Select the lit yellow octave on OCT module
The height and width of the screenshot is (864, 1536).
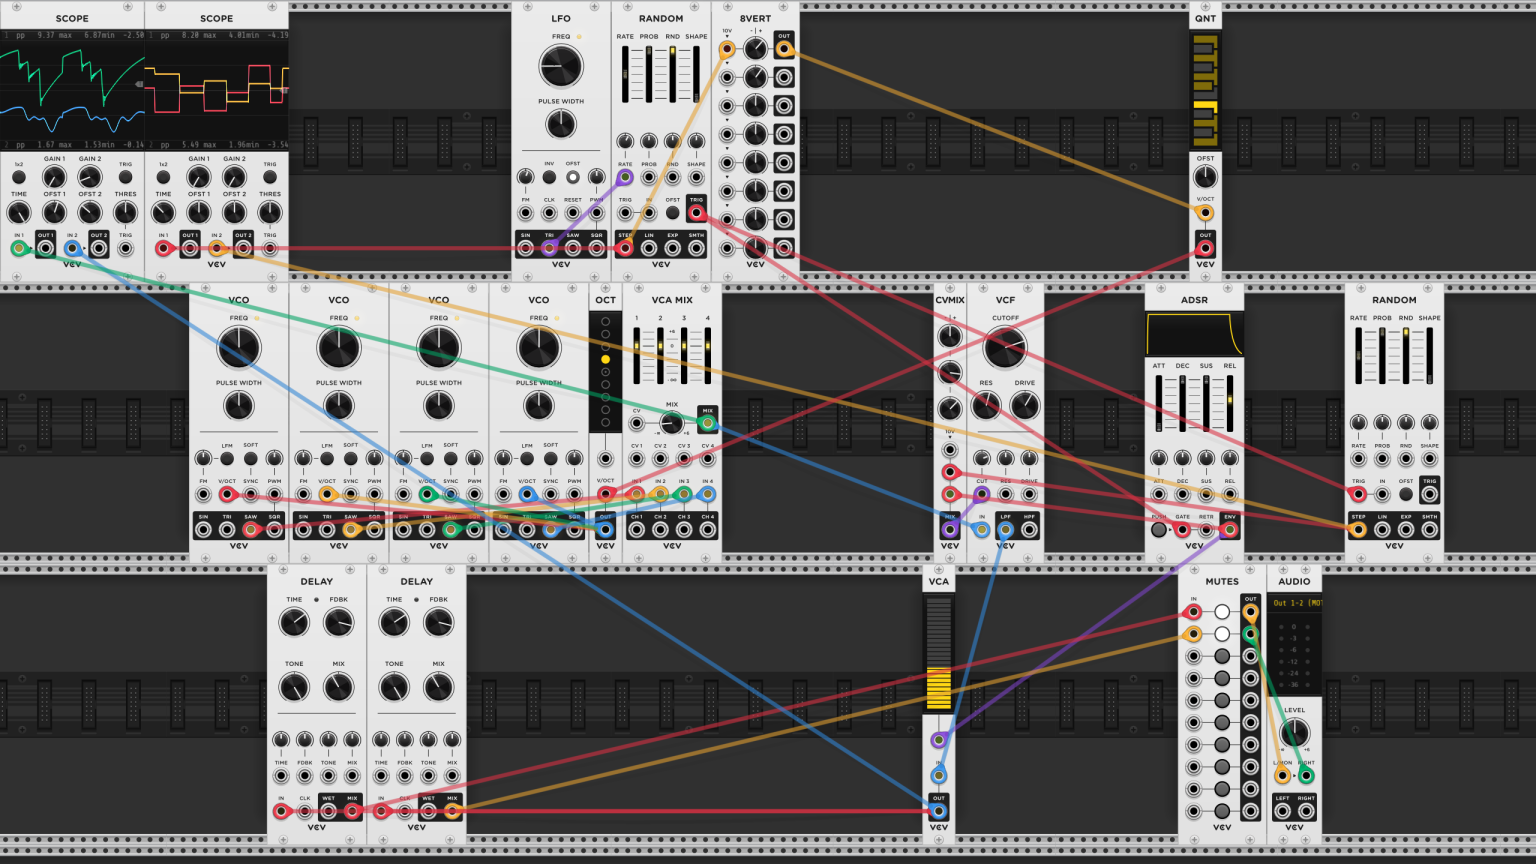605,359
